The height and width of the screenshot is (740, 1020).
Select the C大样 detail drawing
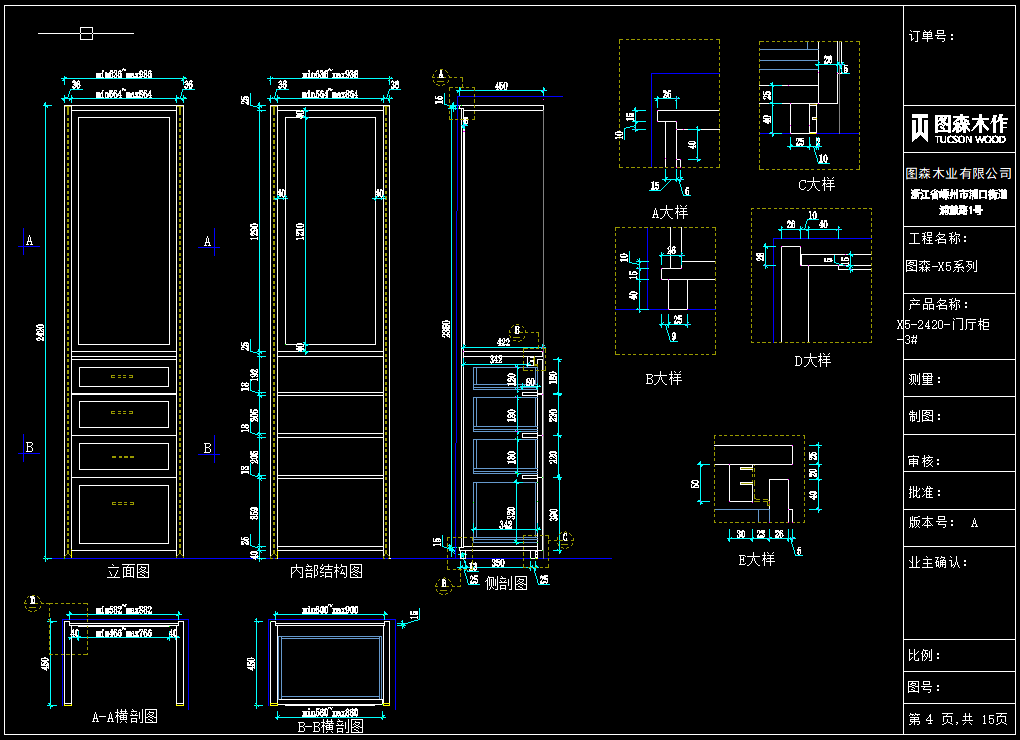tap(808, 105)
